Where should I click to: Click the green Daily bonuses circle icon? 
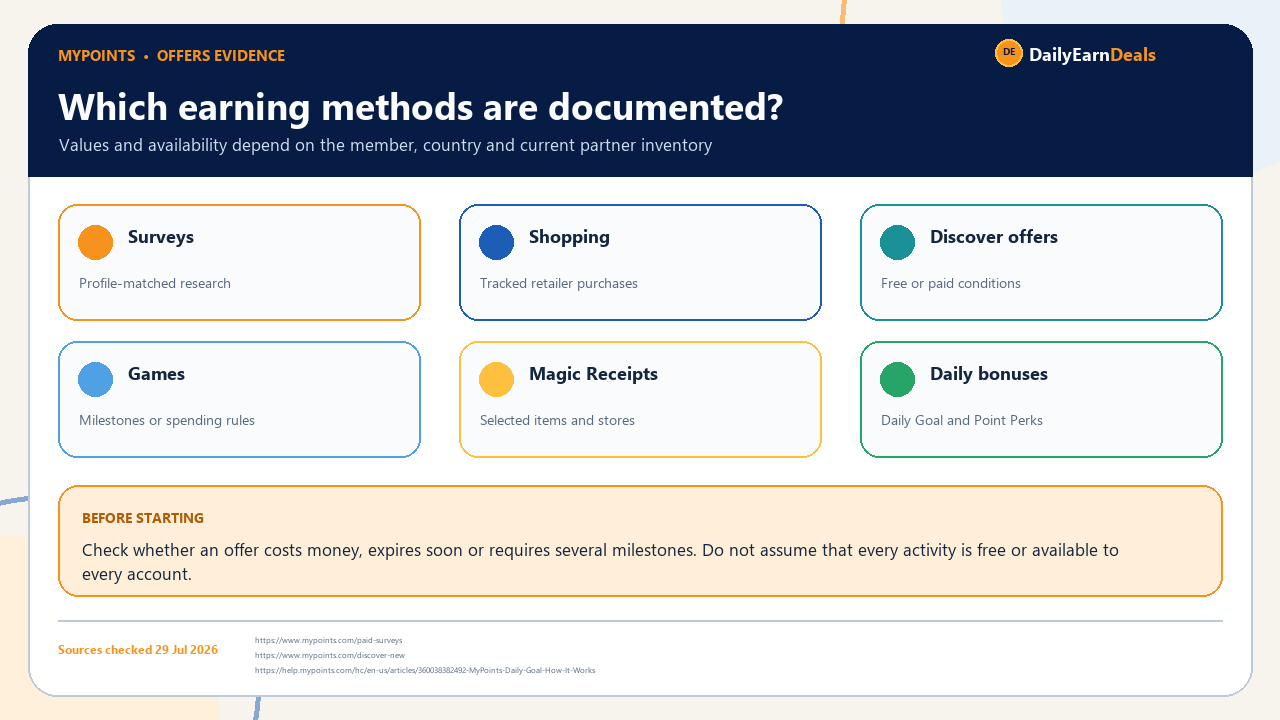[x=898, y=379]
